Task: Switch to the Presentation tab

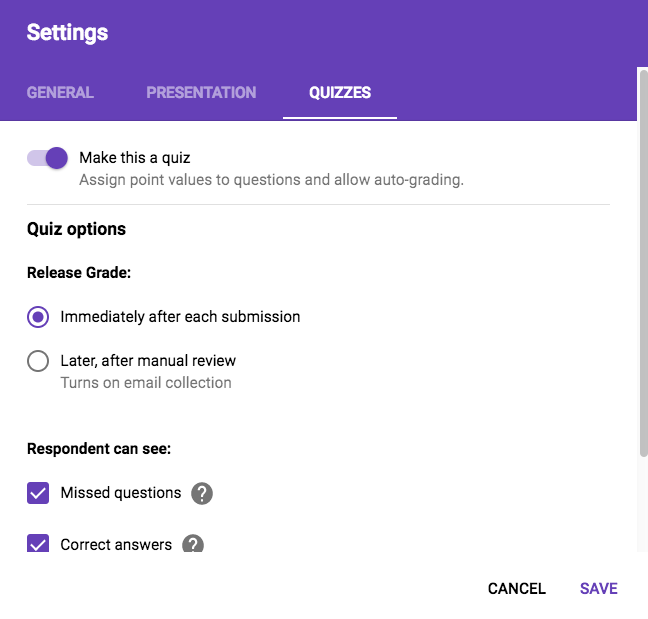Action: click(201, 92)
